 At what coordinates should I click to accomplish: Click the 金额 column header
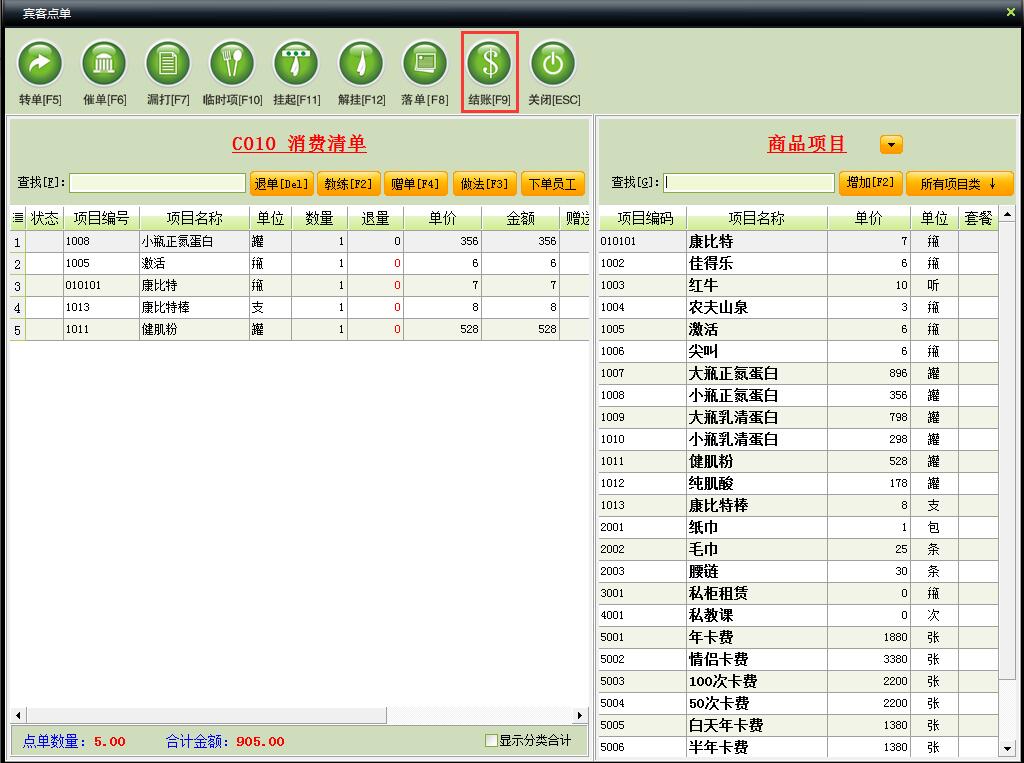(520, 218)
